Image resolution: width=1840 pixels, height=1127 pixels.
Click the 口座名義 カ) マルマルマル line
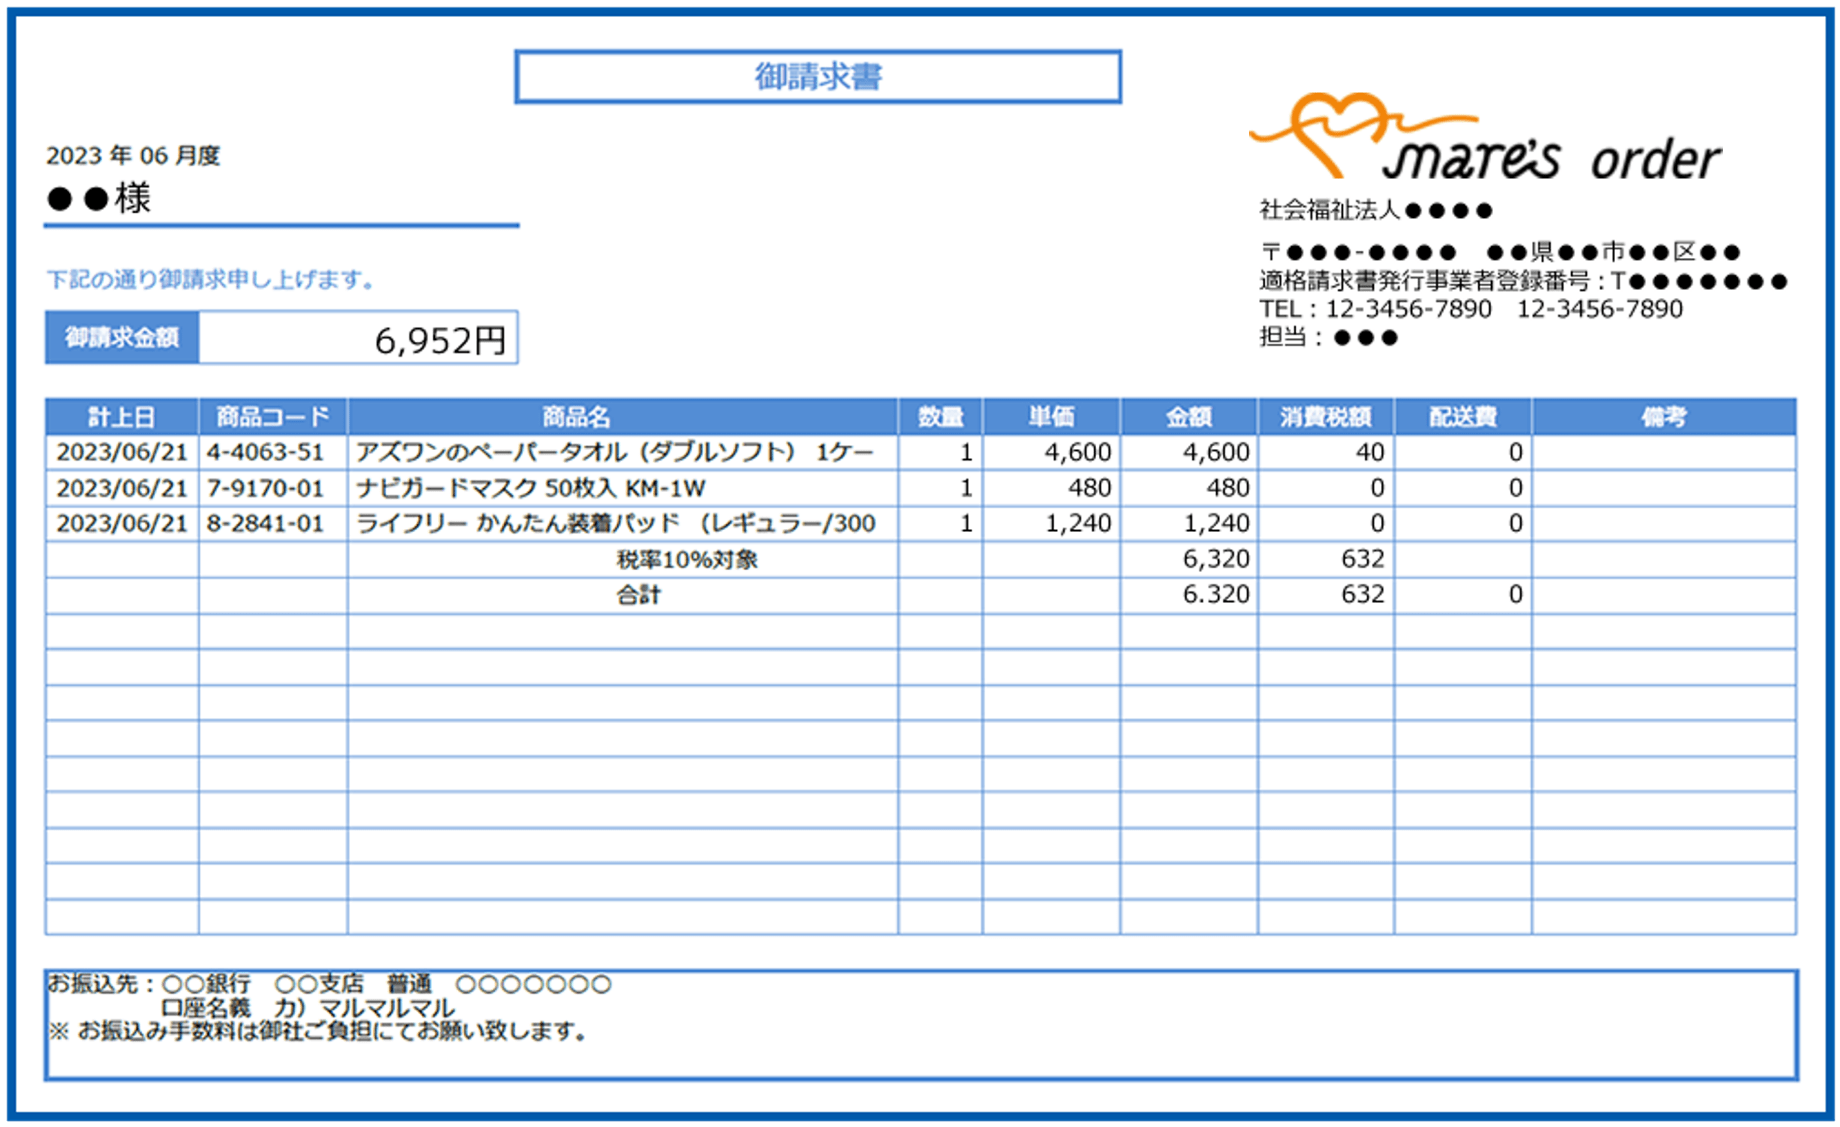point(307,1008)
